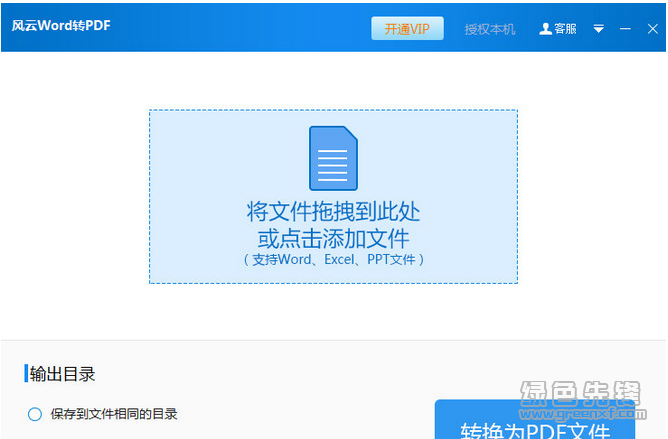Viewport: 668px width, 439px height.
Task: Select 保存到文件相同的目录 radio option
Action: tap(35, 414)
